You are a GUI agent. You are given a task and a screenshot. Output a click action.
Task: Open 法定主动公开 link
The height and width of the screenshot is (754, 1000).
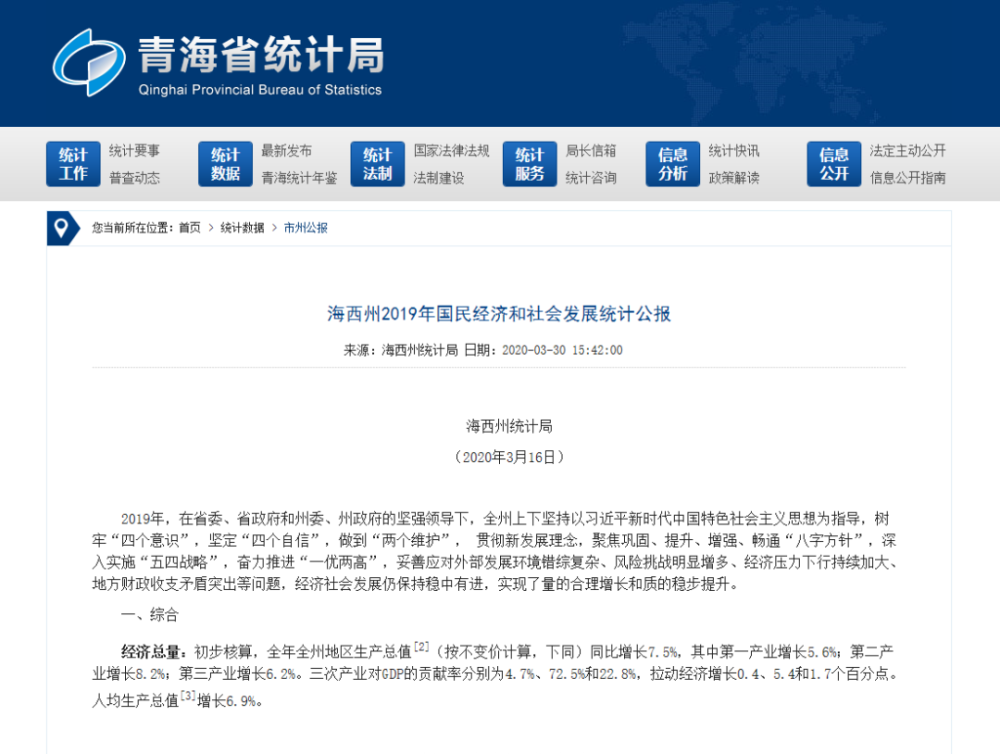coord(908,151)
